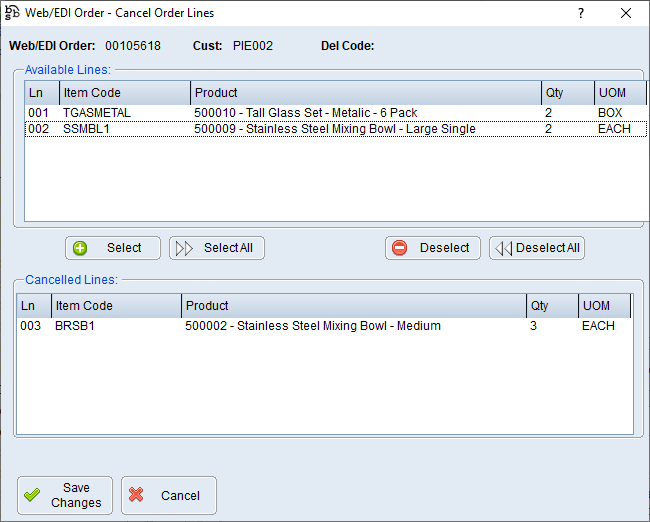
Task: Click Qty header in Cancelled Lines table
Action: tap(551, 306)
